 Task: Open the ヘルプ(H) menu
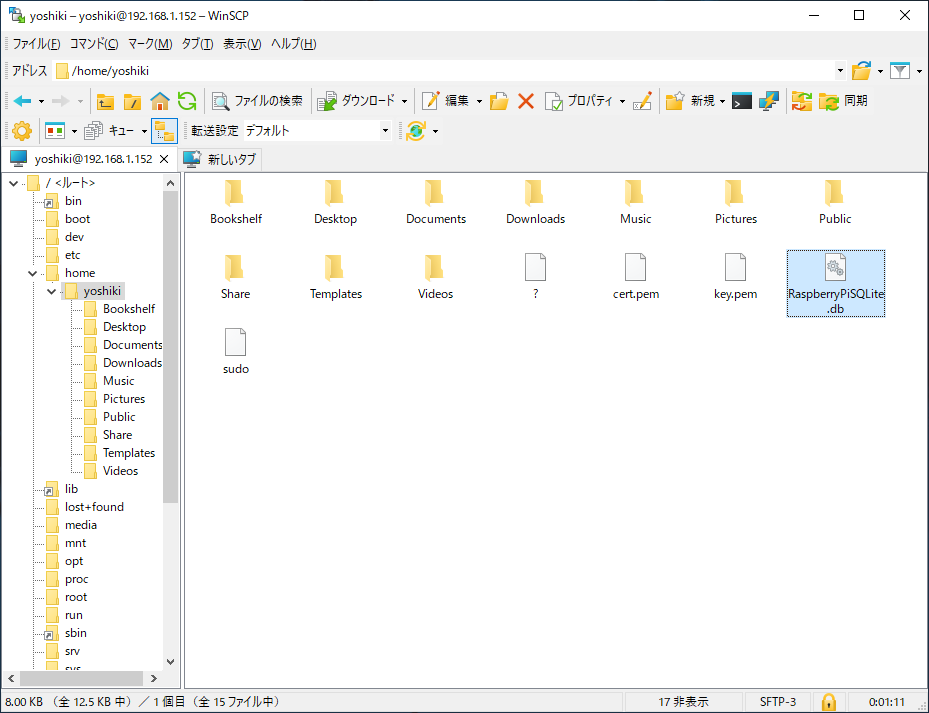293,44
